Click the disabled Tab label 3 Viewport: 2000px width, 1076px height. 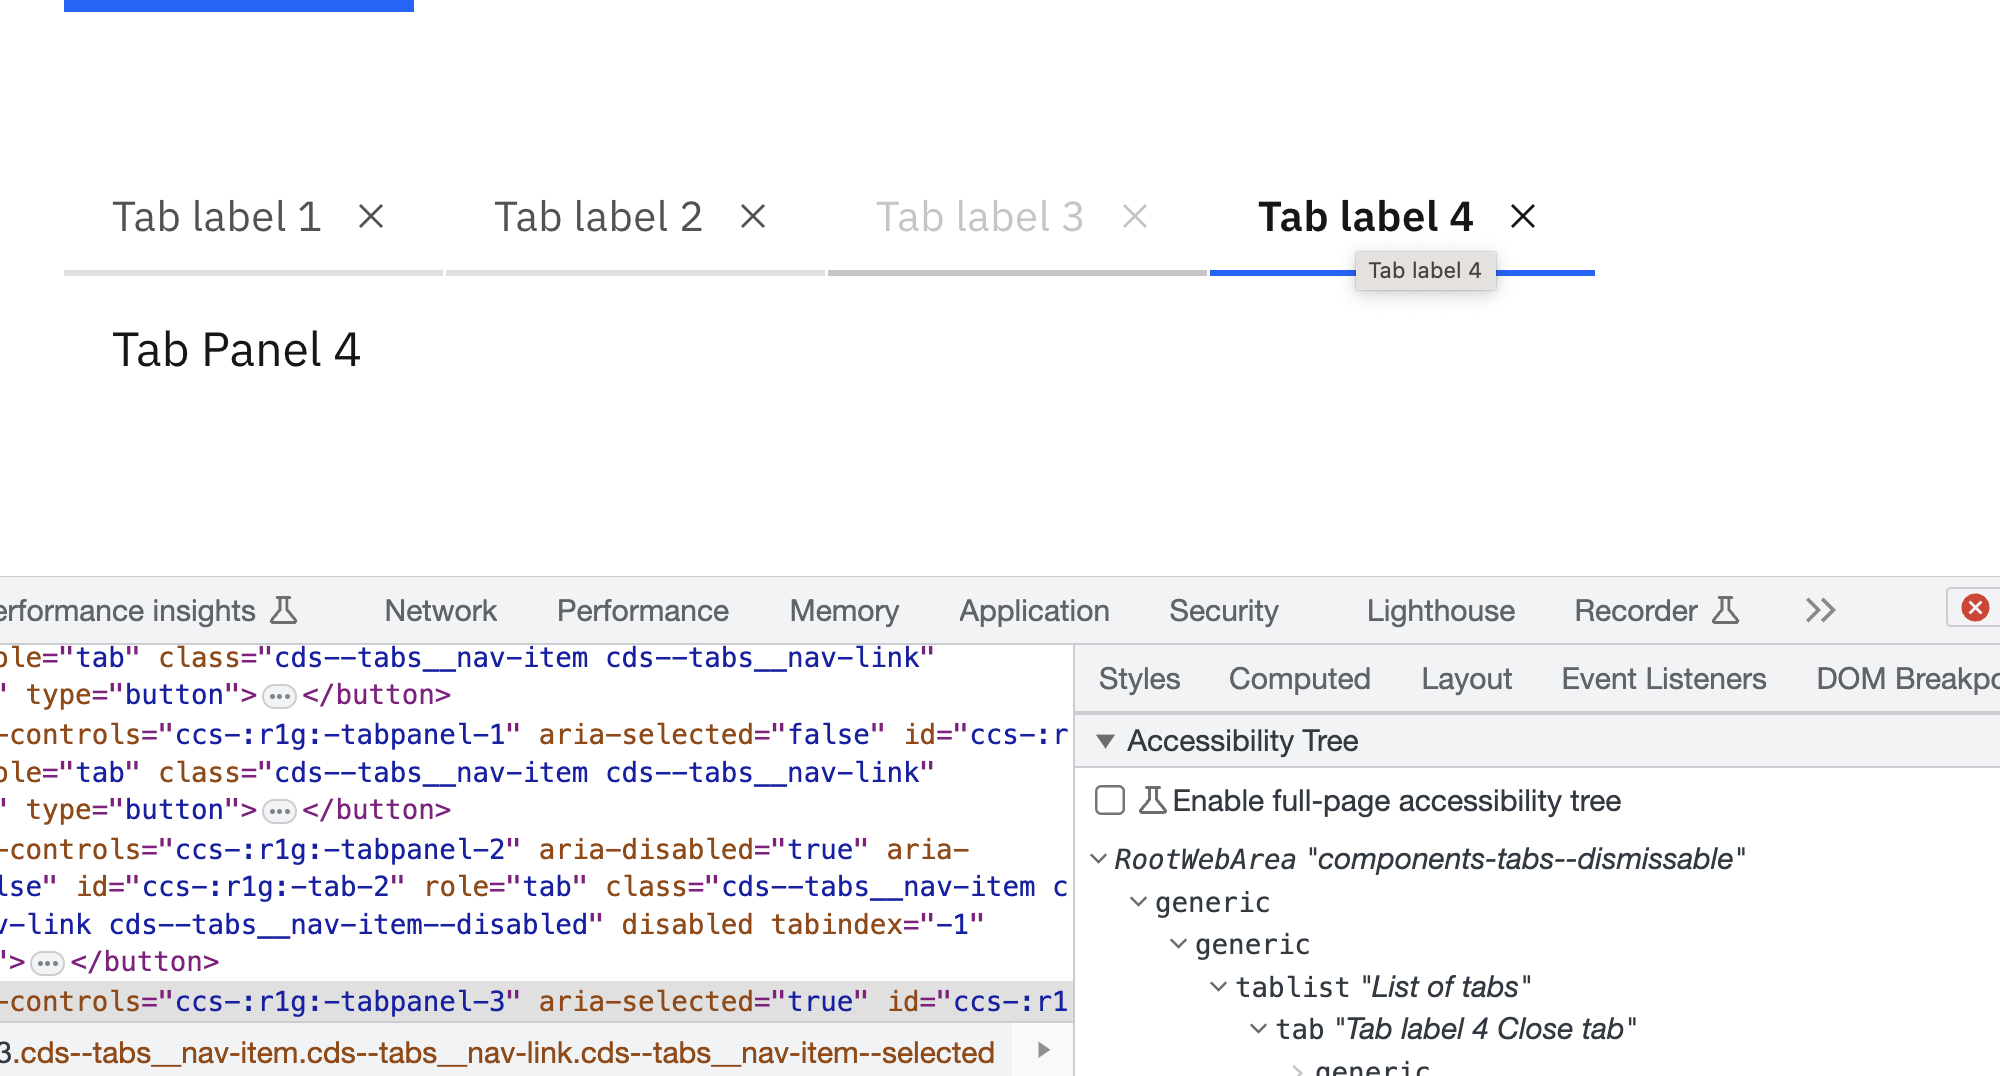(x=980, y=217)
